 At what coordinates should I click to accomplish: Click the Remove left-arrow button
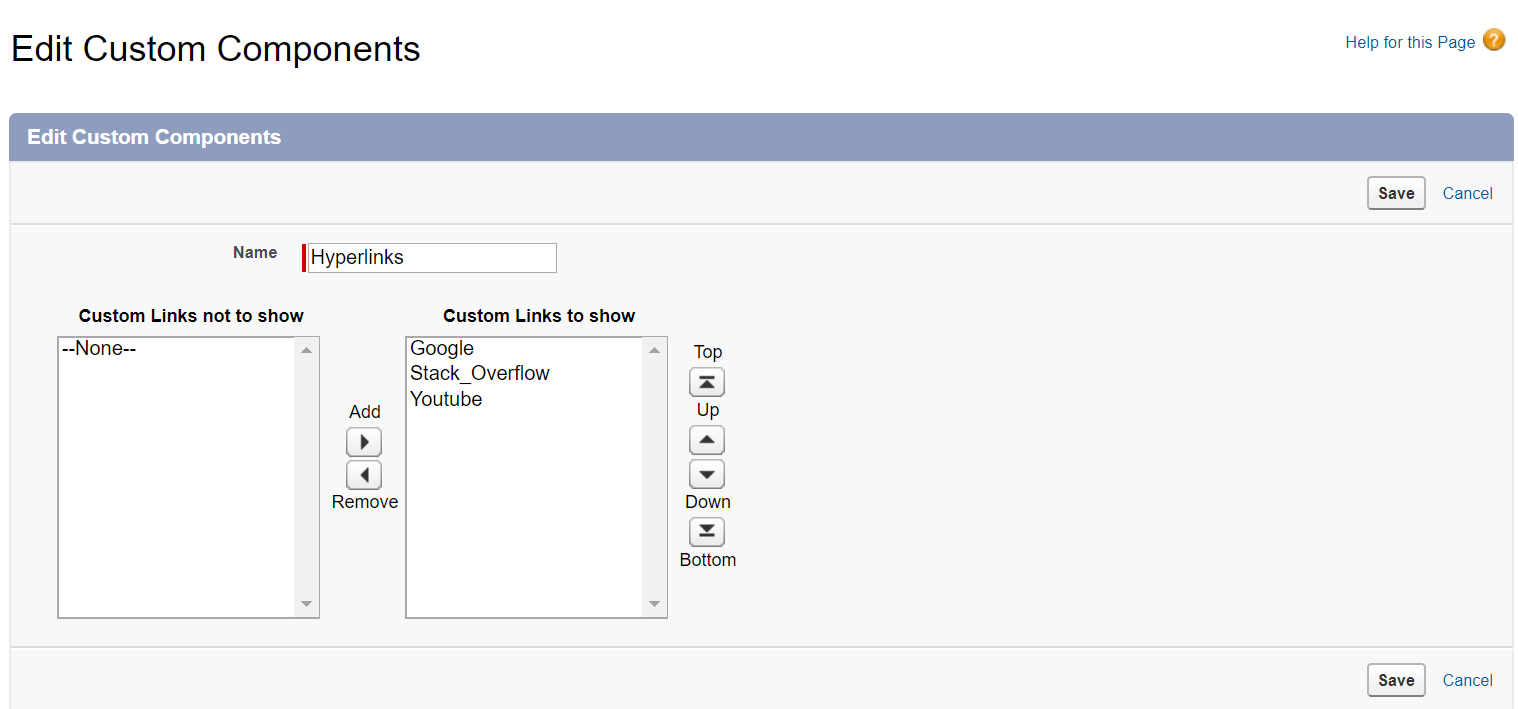click(x=364, y=475)
